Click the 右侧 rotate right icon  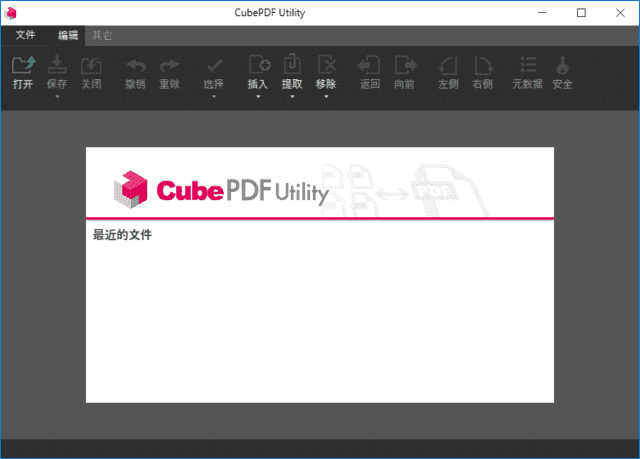[482, 67]
